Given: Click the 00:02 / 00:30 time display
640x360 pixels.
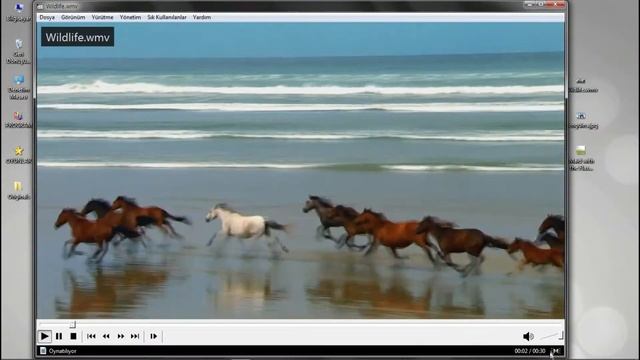Looking at the screenshot, I should click(x=530, y=351).
